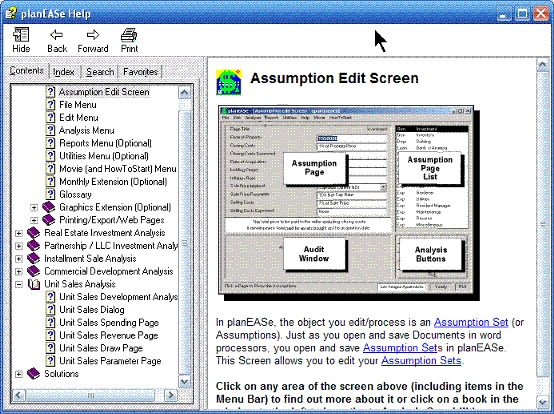Expand the Solutions node
This screenshot has width=554, height=414.
tap(19, 374)
